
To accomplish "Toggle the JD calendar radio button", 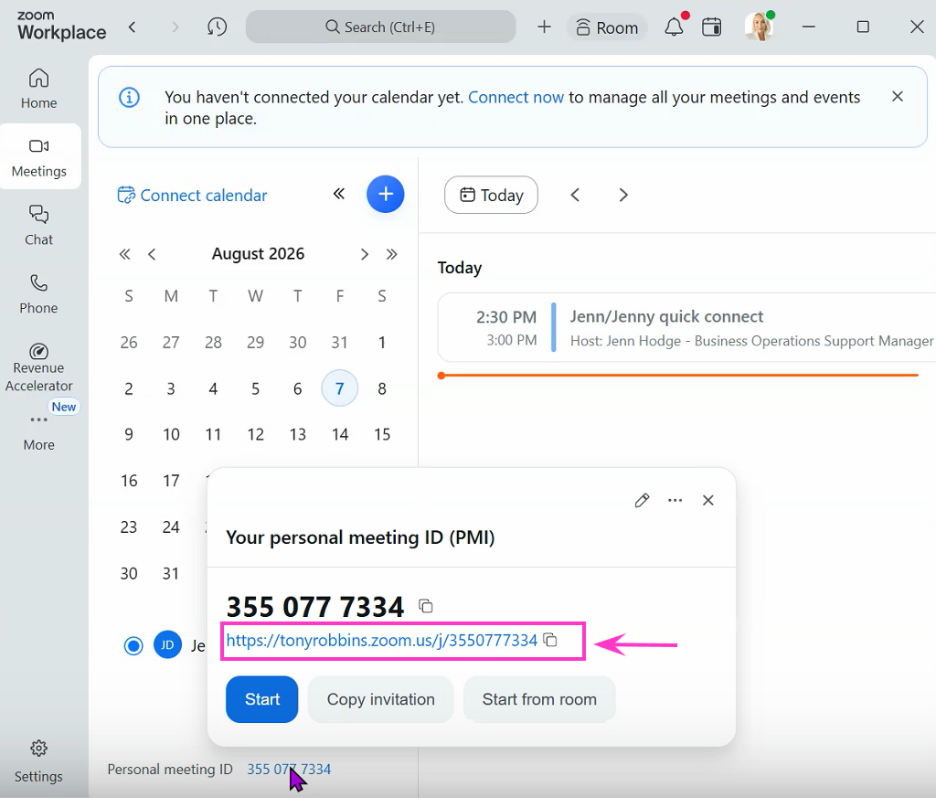I will [x=133, y=646].
